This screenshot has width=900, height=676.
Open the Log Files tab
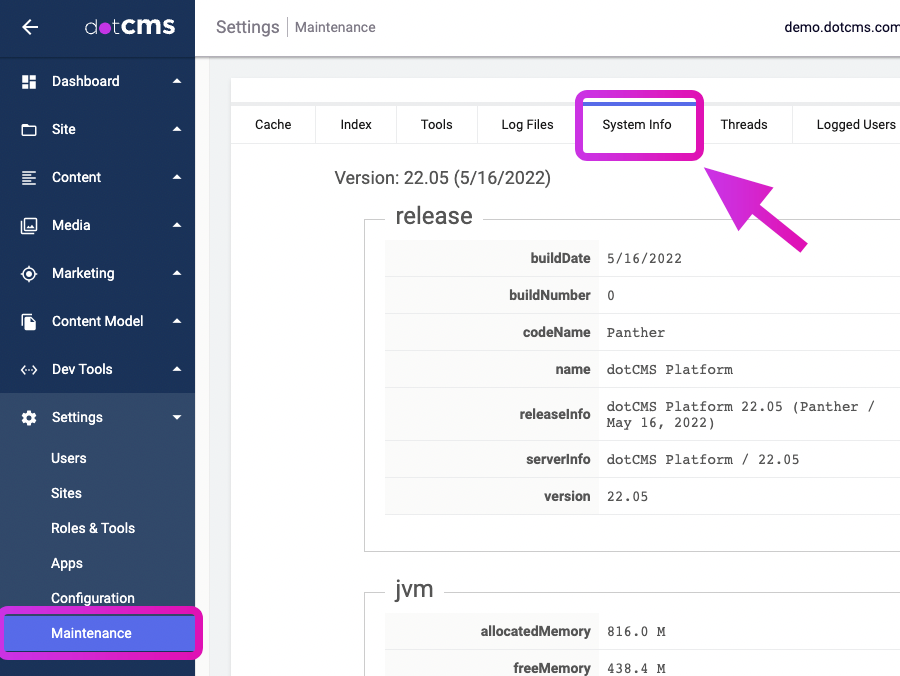click(x=527, y=125)
